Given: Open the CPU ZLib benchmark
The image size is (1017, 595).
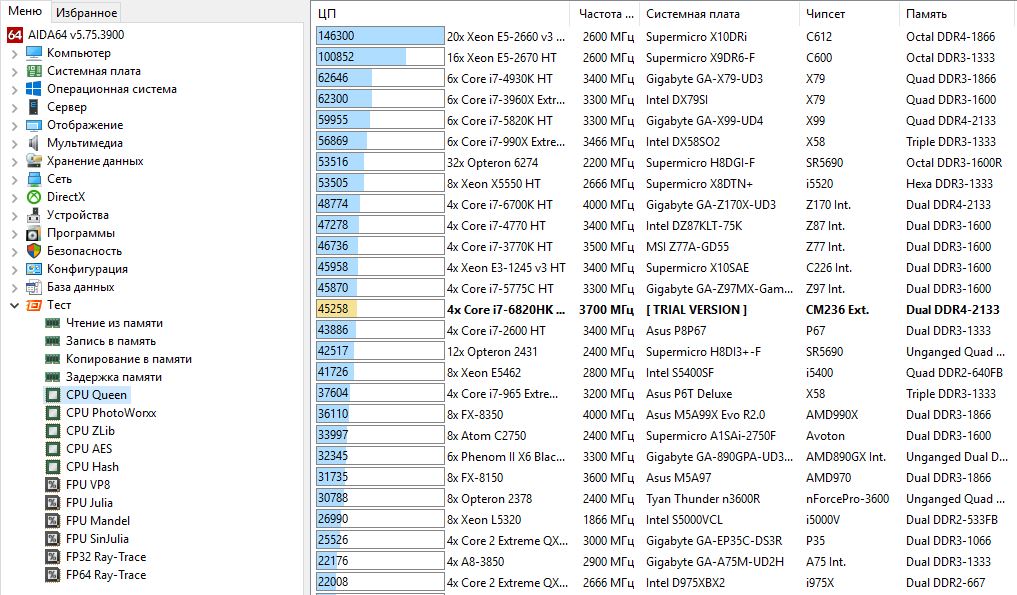Looking at the screenshot, I should pyautogui.click(x=90, y=431).
